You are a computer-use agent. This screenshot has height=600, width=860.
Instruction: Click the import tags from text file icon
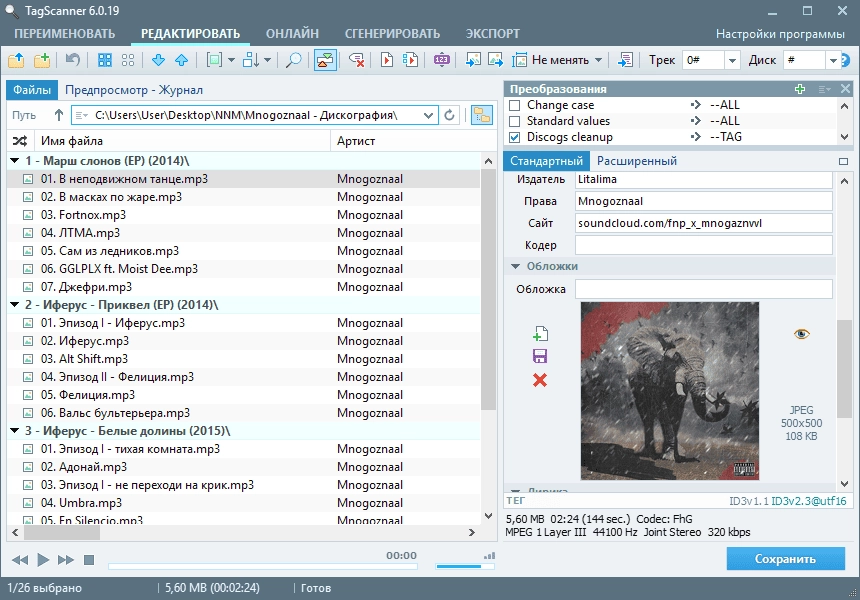click(625, 60)
